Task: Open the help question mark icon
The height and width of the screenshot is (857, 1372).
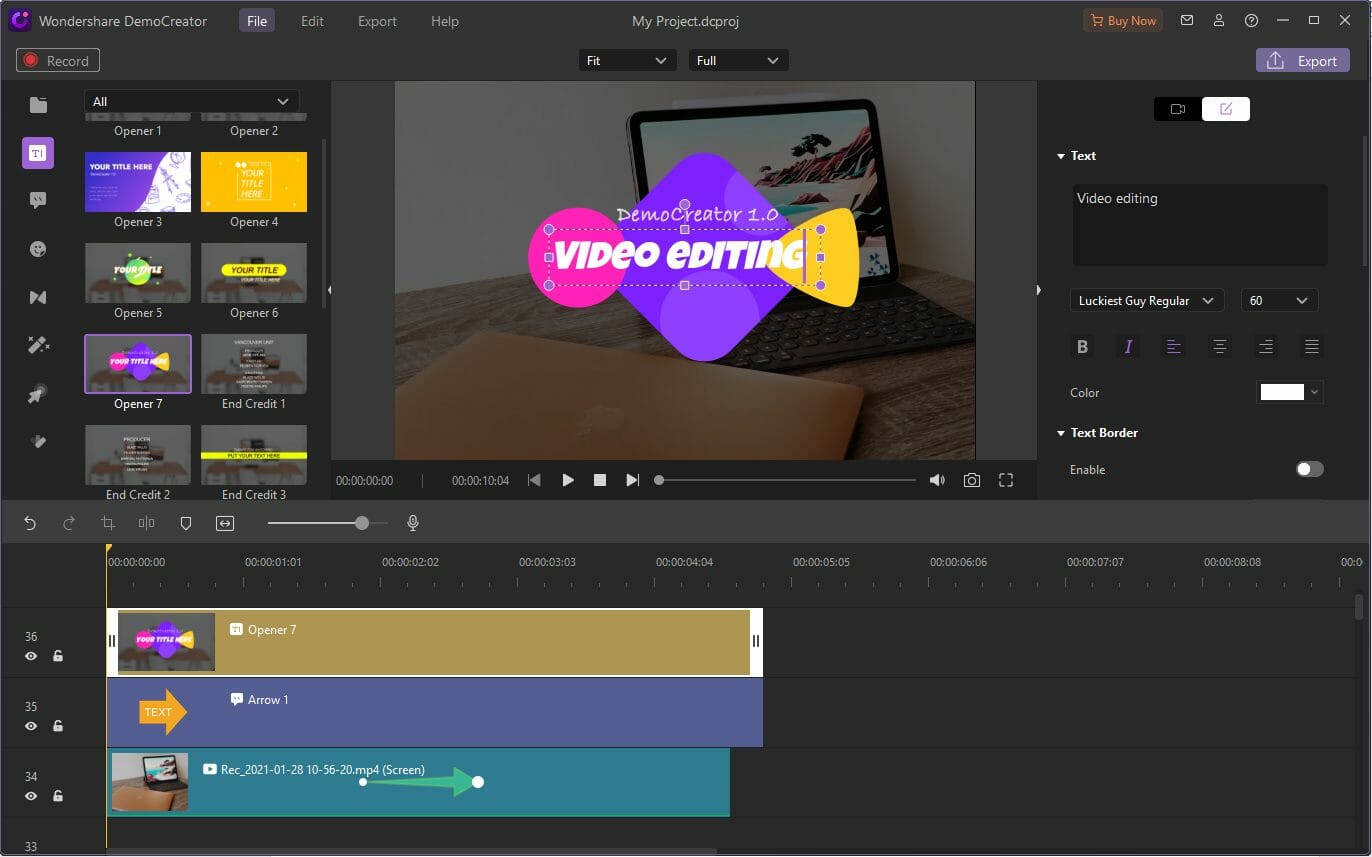Action: point(1251,20)
